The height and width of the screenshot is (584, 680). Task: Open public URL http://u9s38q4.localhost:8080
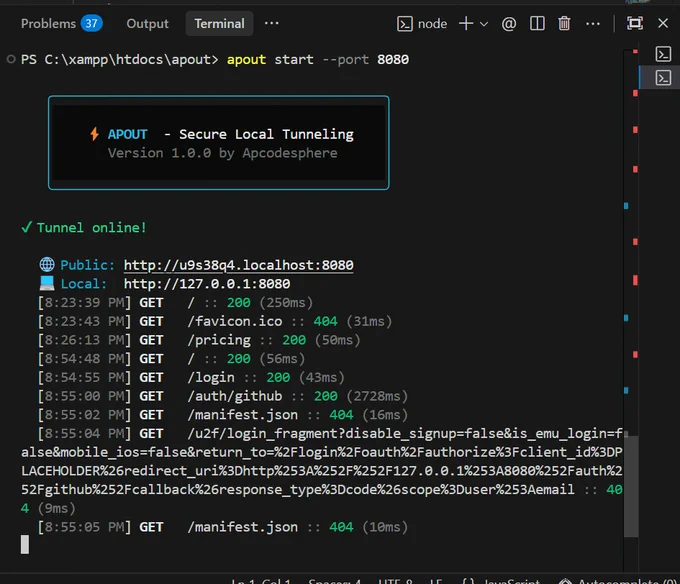[239, 265]
